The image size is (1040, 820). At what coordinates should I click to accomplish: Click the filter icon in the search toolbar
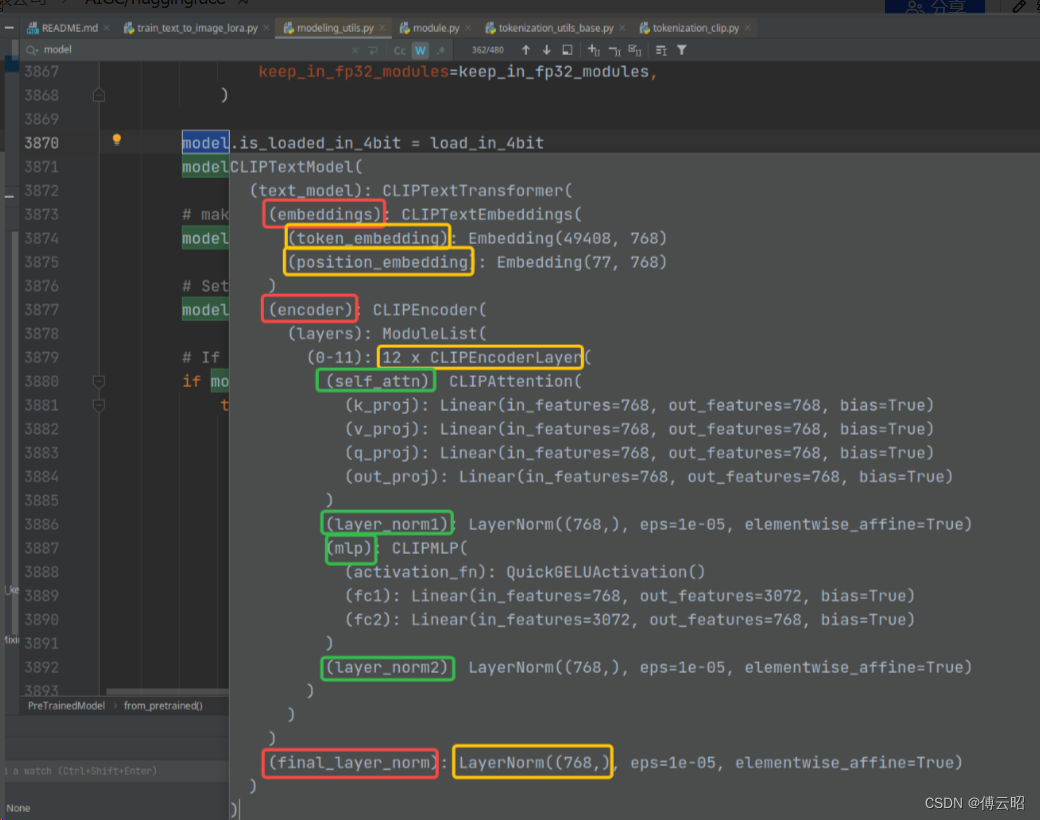[681, 49]
